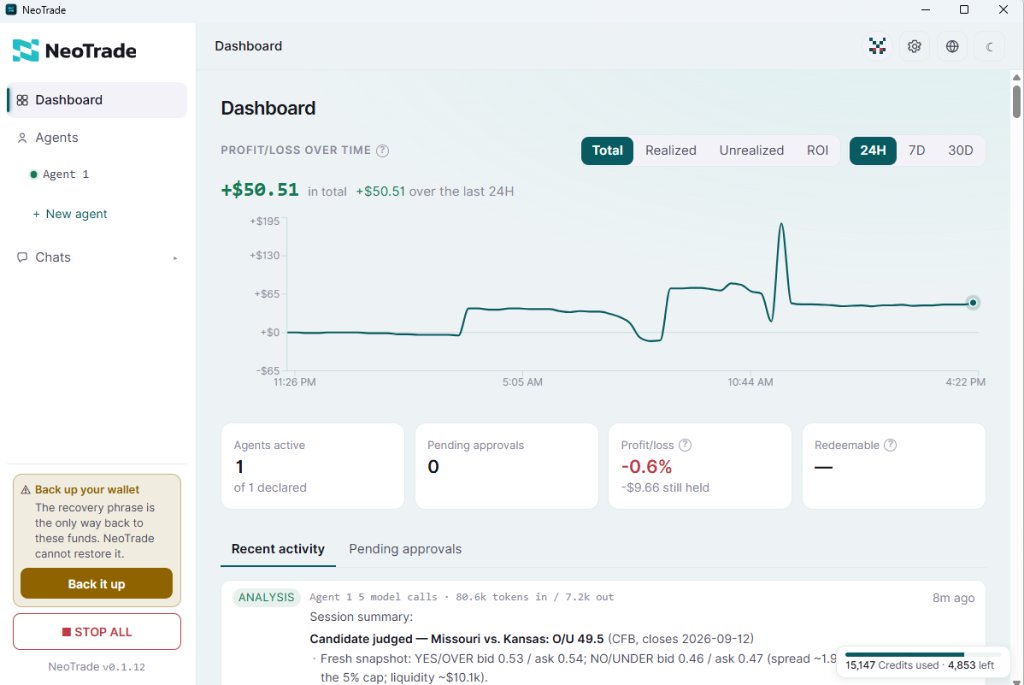Click the Redeemable card
Screen dimensions: 1024x685
coord(893,466)
